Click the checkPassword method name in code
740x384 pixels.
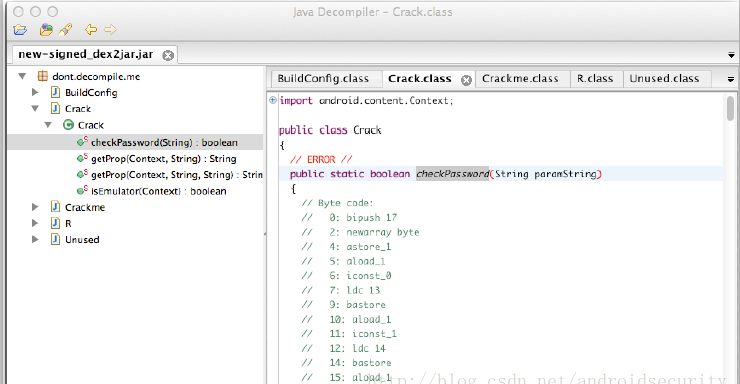(452, 174)
